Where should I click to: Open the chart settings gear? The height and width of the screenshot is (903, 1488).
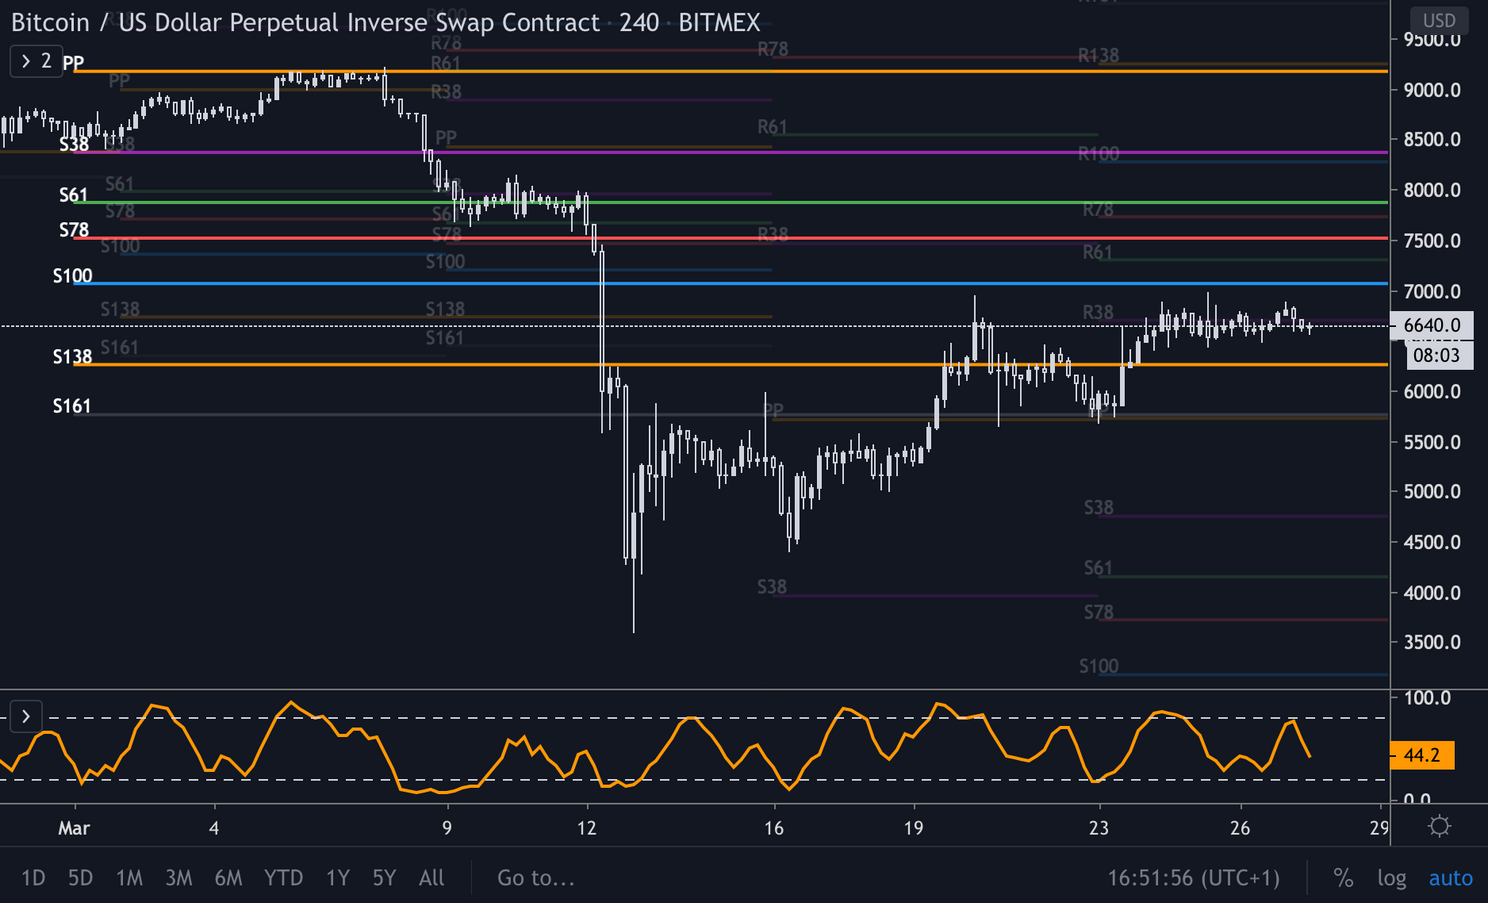click(1439, 827)
